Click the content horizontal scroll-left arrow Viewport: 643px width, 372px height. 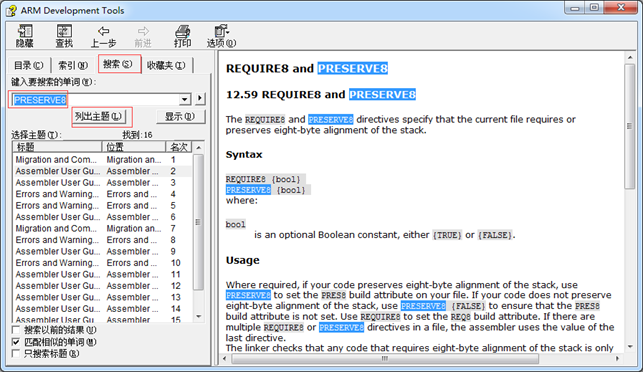224,358
